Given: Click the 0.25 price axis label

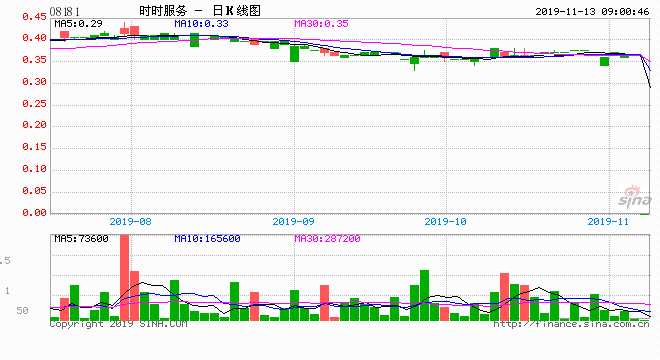Looking at the screenshot, I should 34,104.
